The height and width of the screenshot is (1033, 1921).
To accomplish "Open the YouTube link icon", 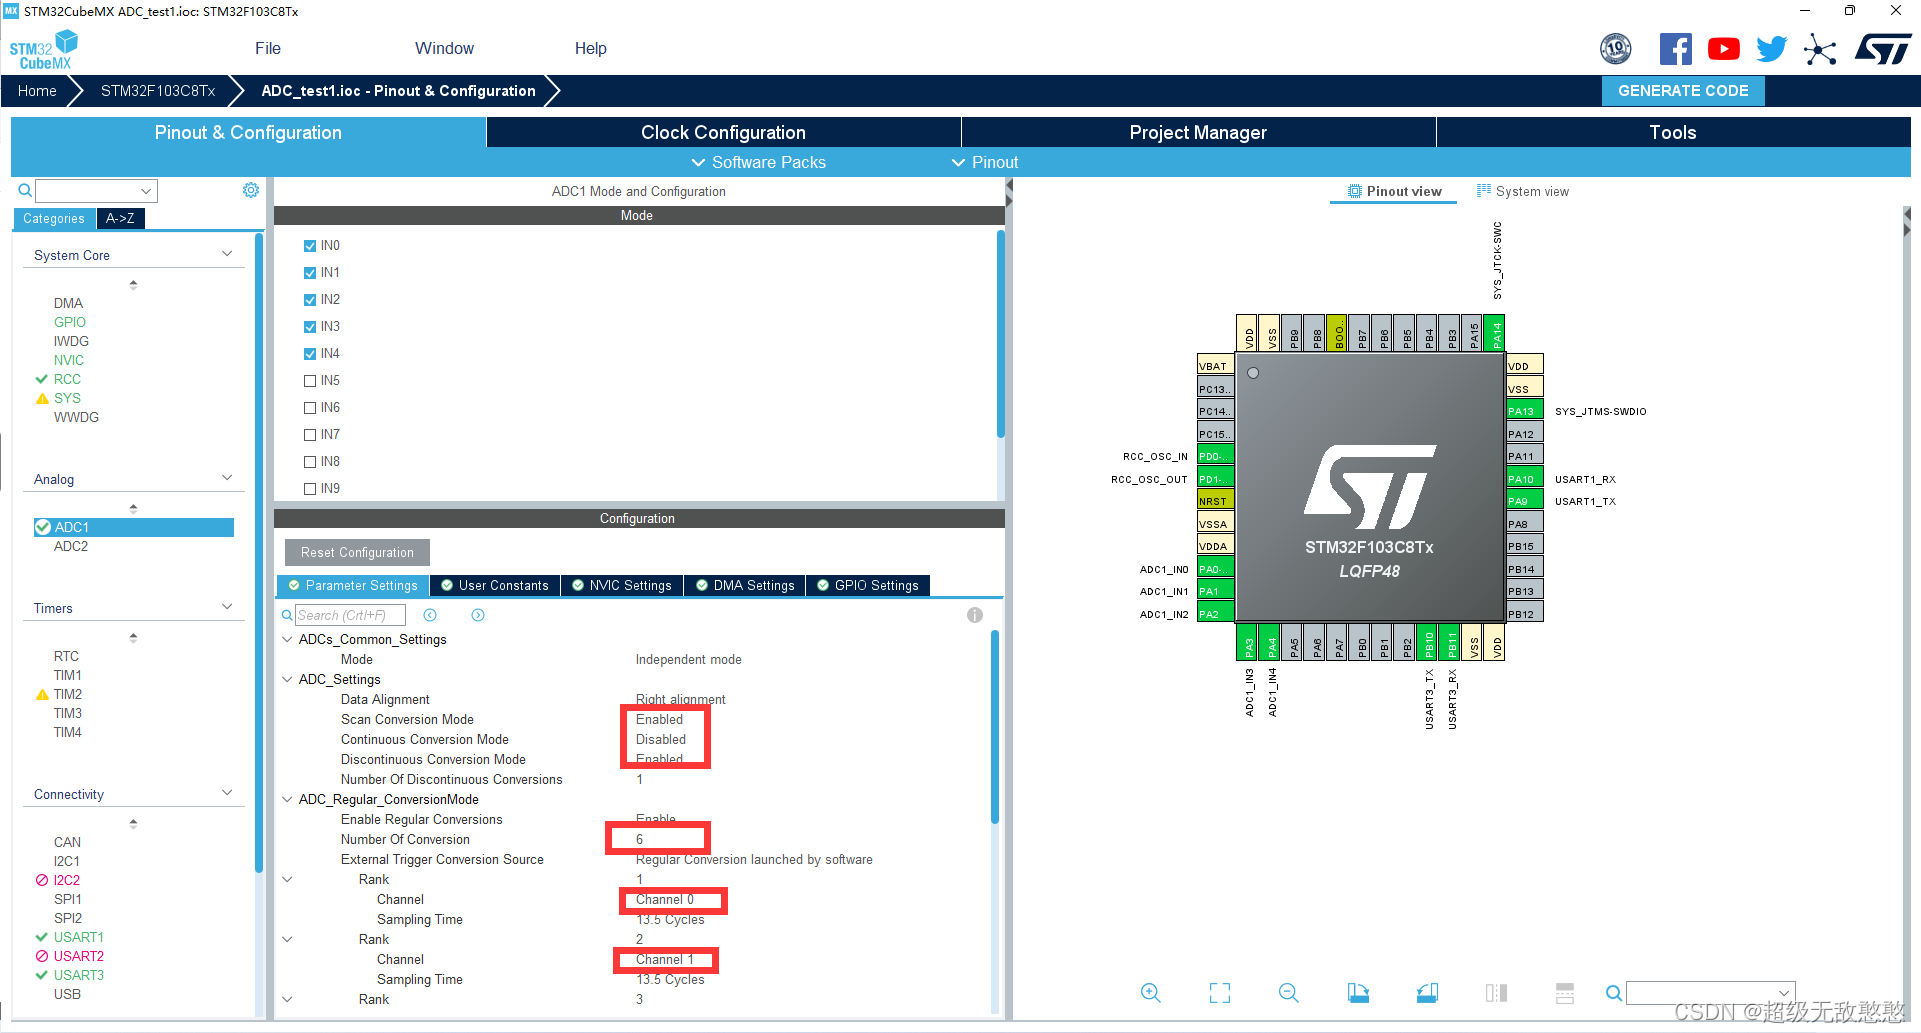I will tap(1723, 49).
